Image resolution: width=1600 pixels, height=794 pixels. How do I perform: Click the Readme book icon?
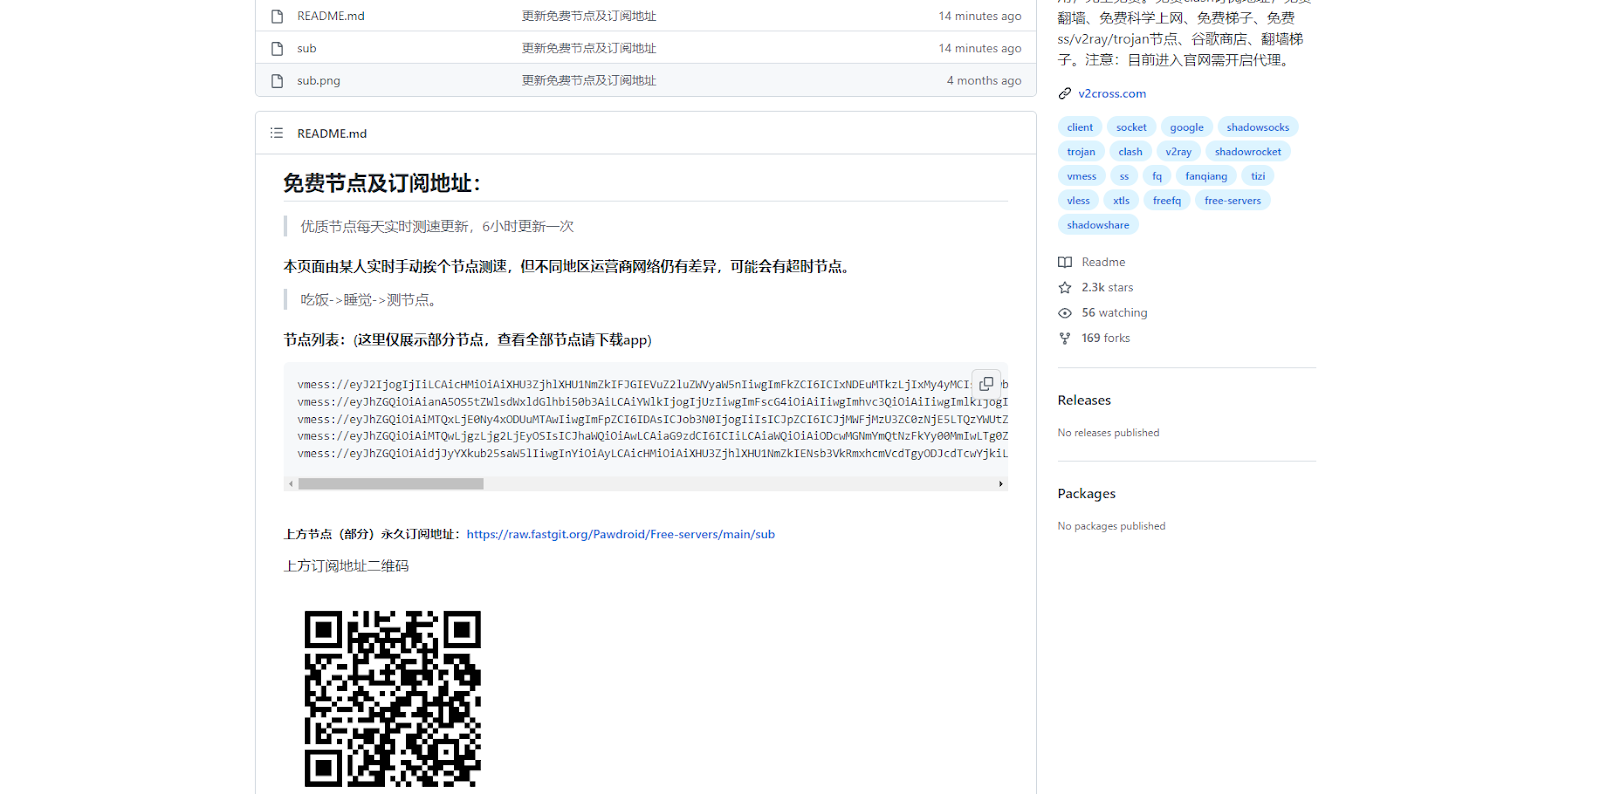click(1065, 262)
